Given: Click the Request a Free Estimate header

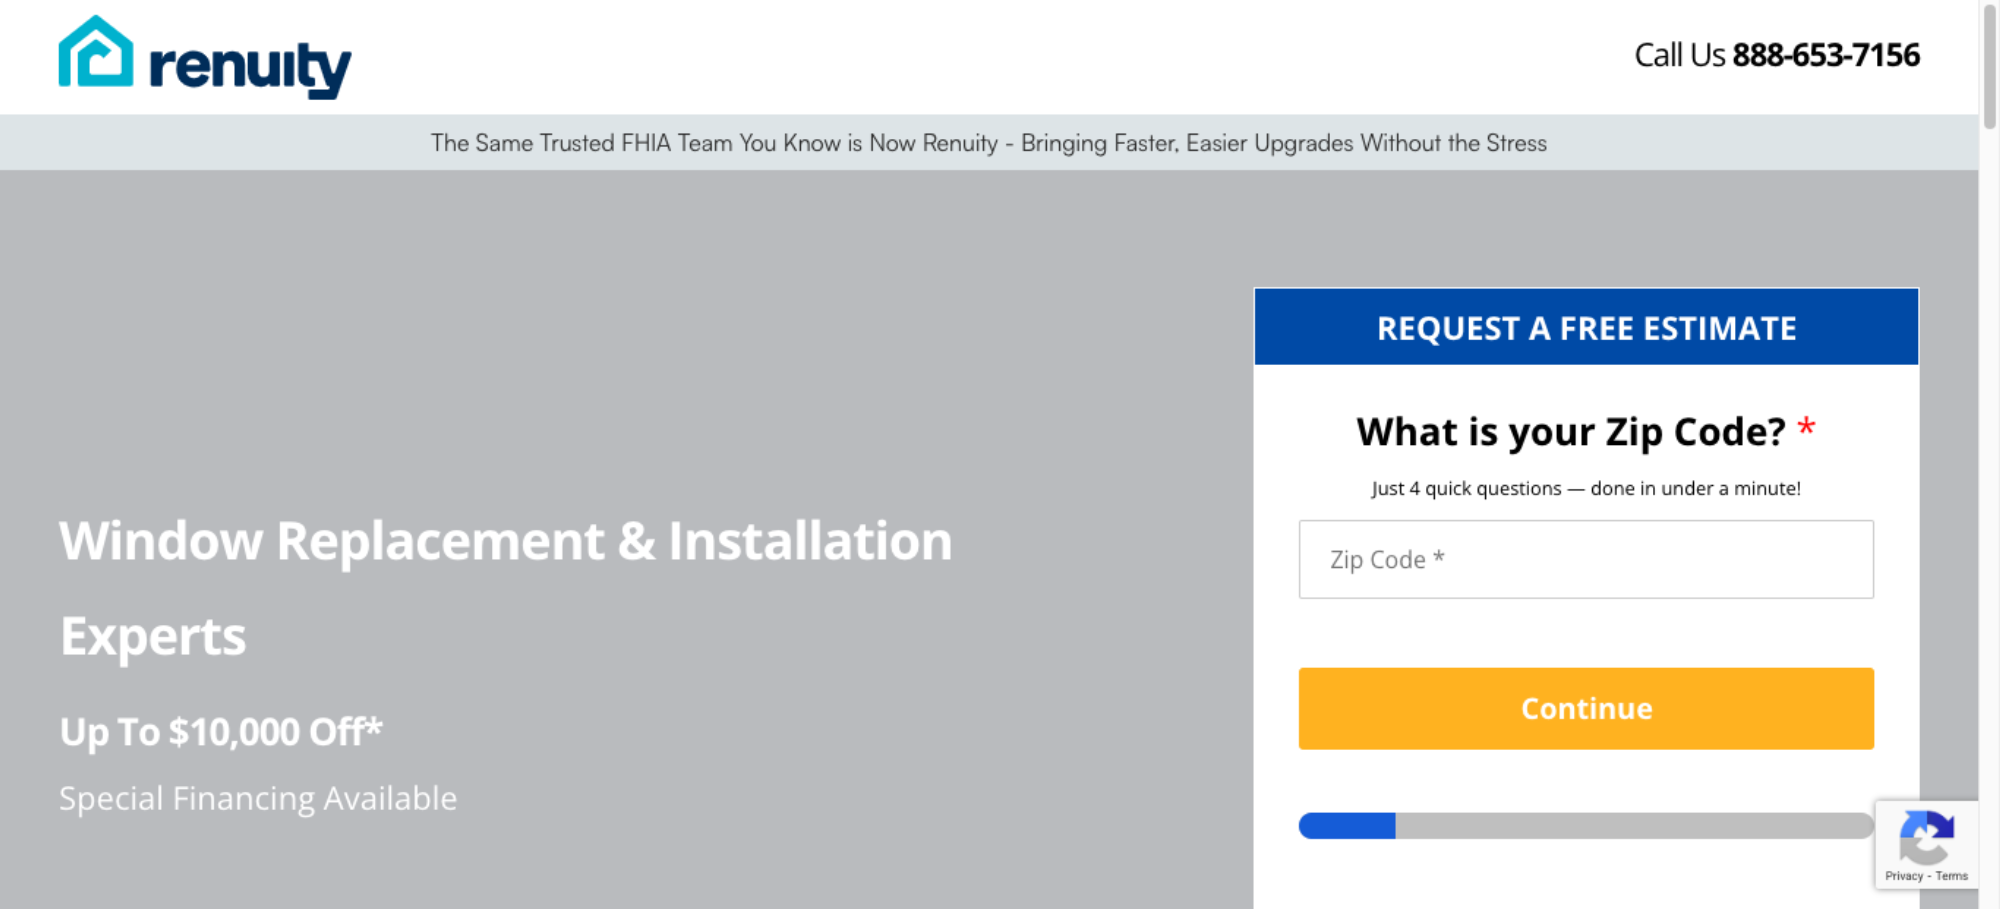Looking at the screenshot, I should (x=1586, y=328).
